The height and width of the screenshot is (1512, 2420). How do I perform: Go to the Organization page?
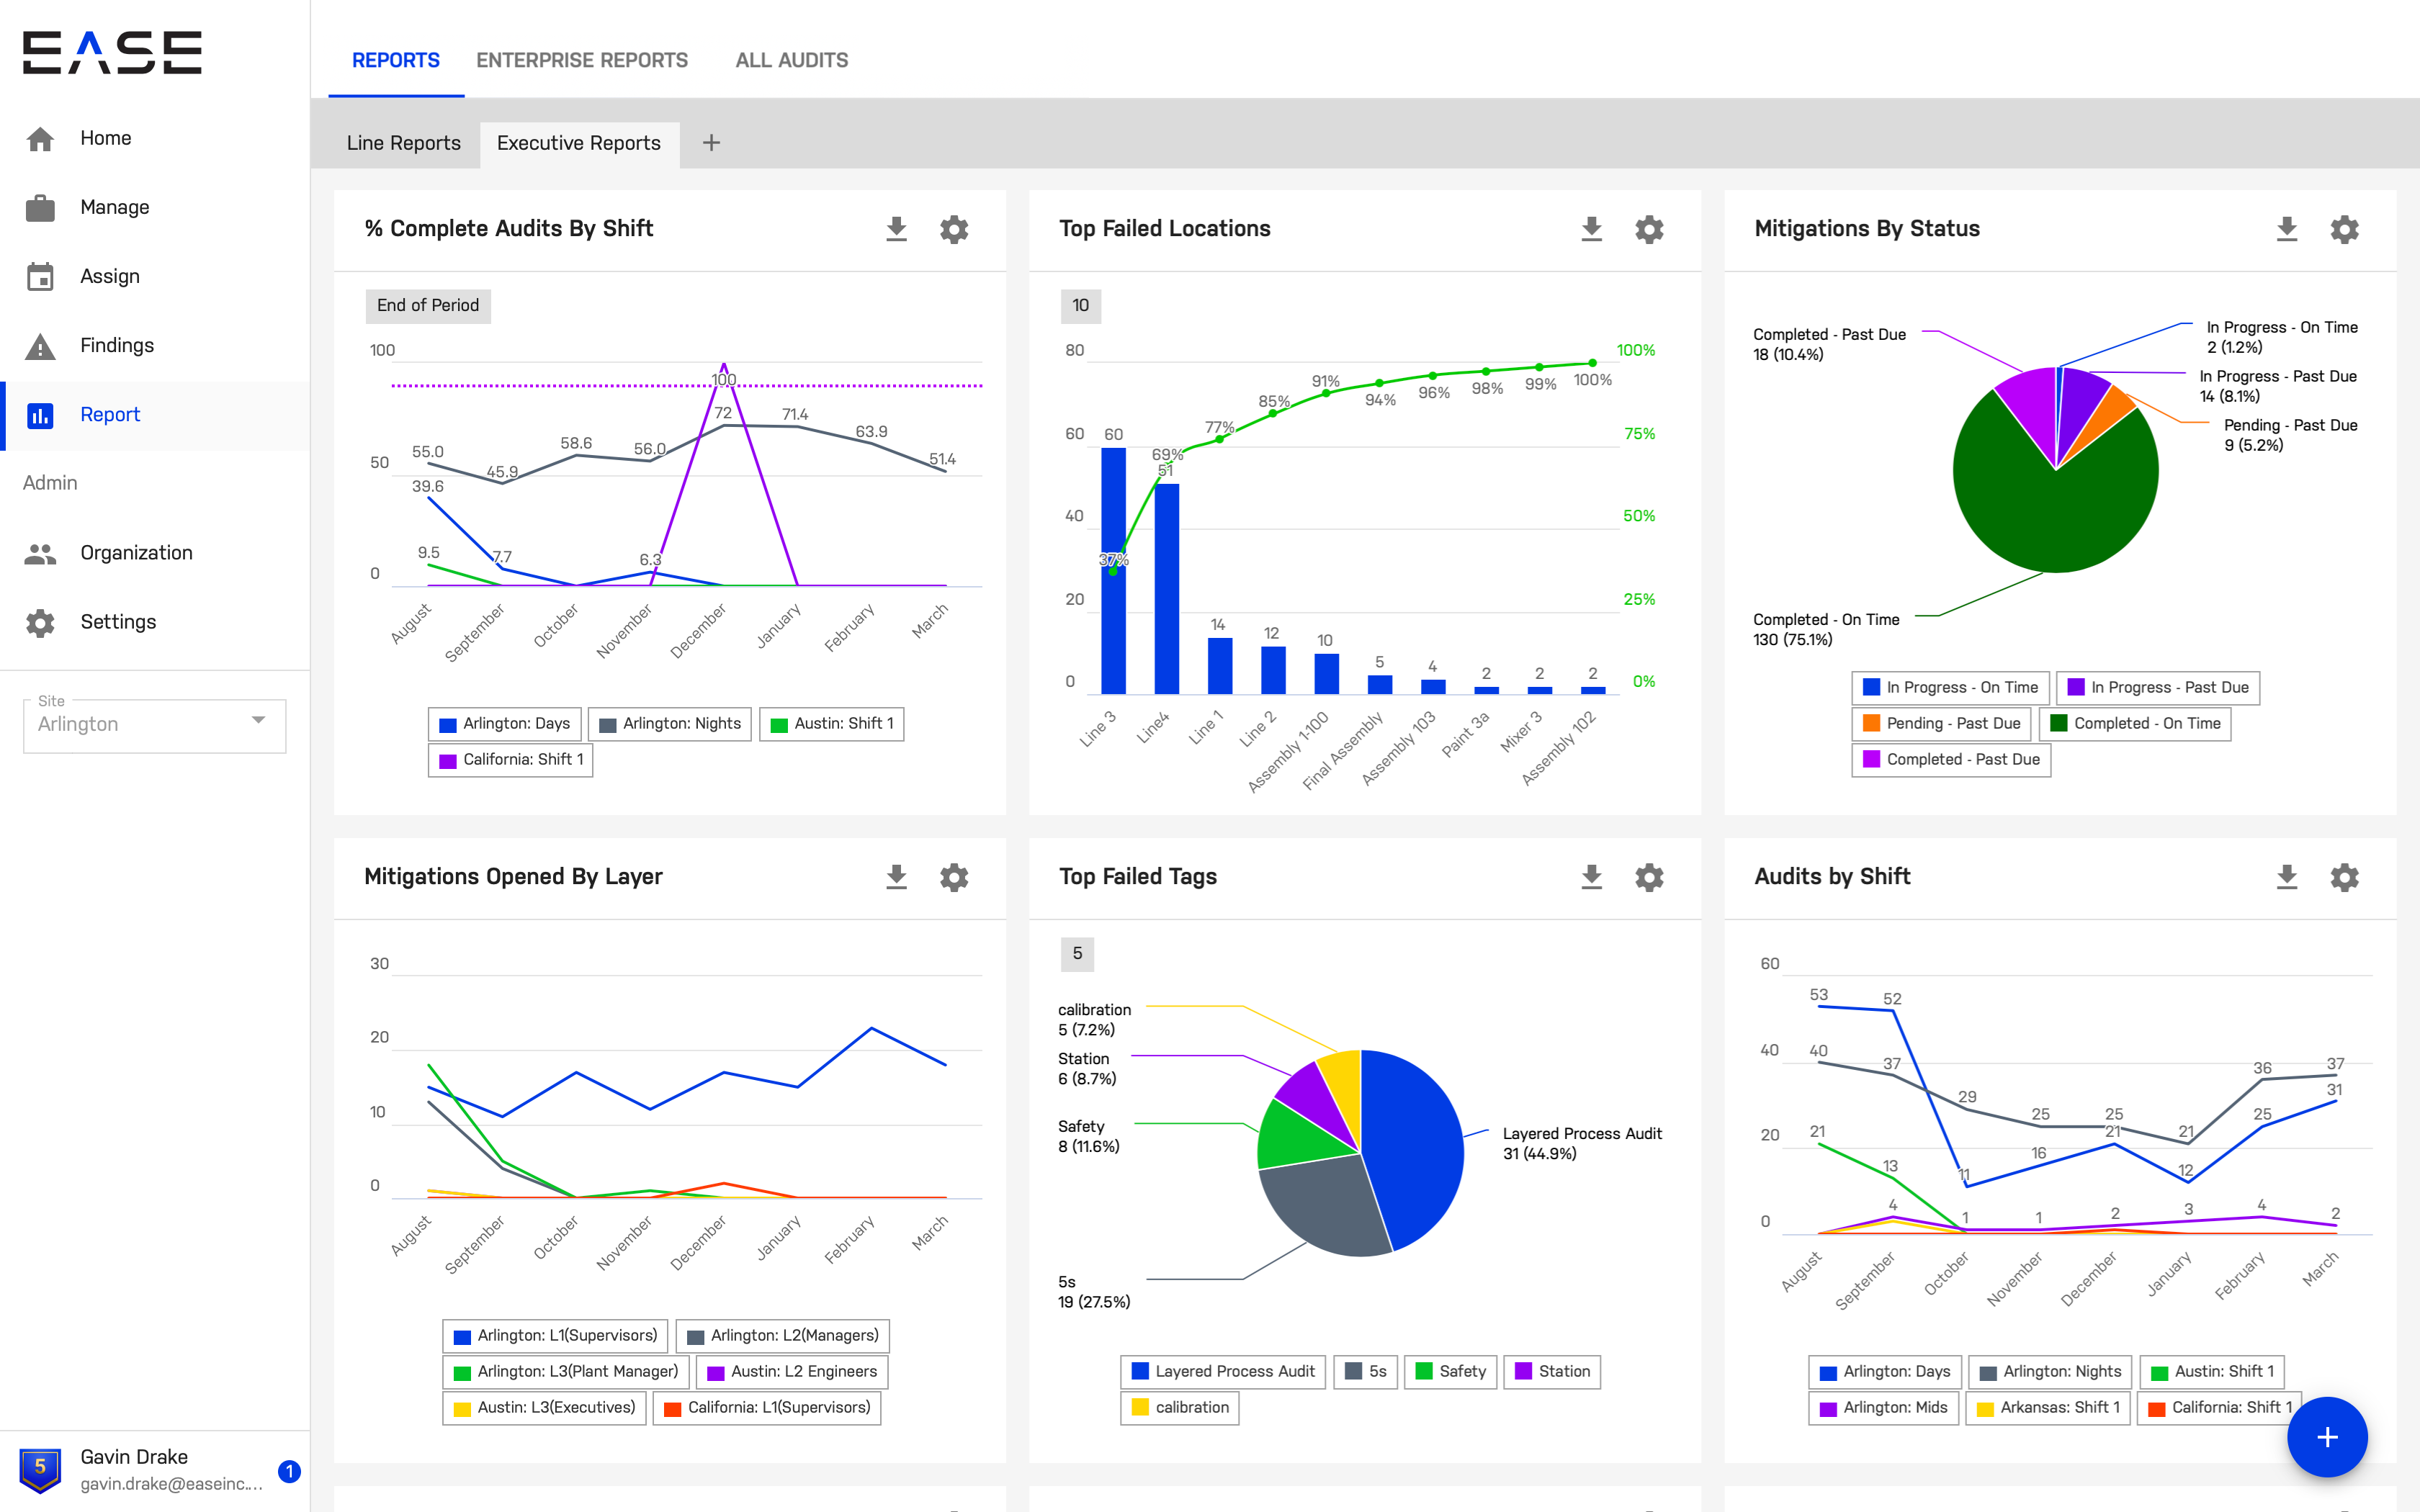(136, 553)
